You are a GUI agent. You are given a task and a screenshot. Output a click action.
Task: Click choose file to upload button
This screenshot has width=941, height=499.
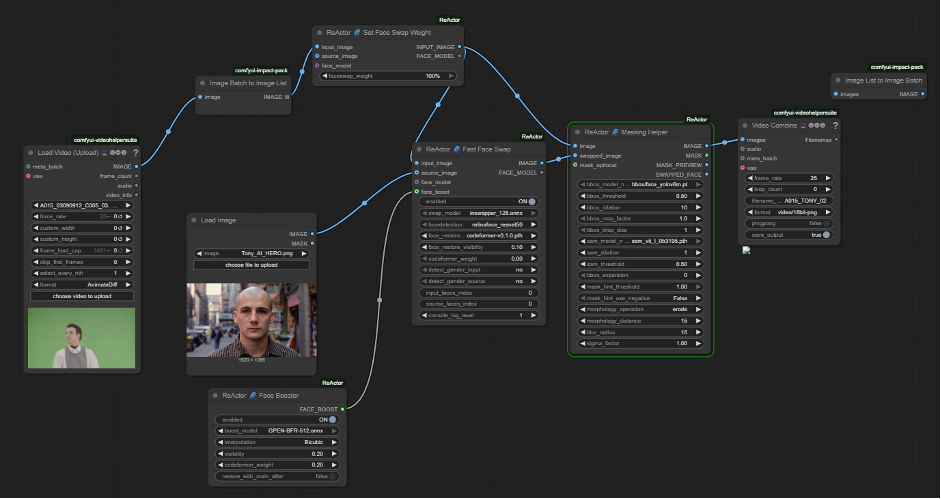[x=251, y=265]
